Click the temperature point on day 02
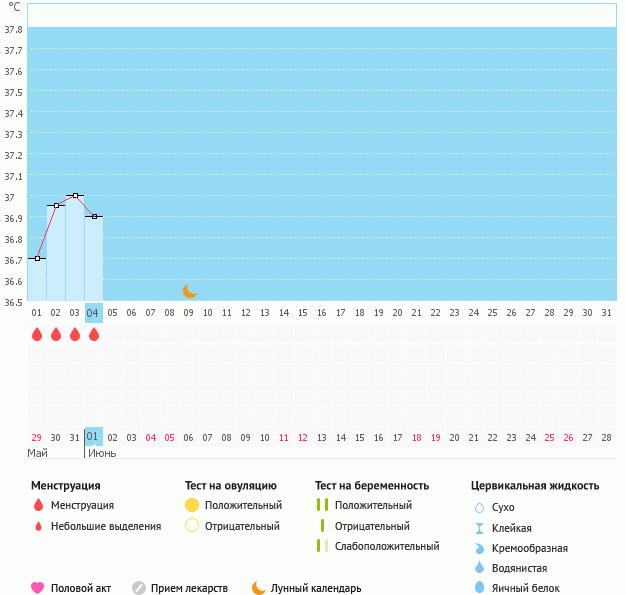This screenshot has height=595, width=626. pos(56,205)
